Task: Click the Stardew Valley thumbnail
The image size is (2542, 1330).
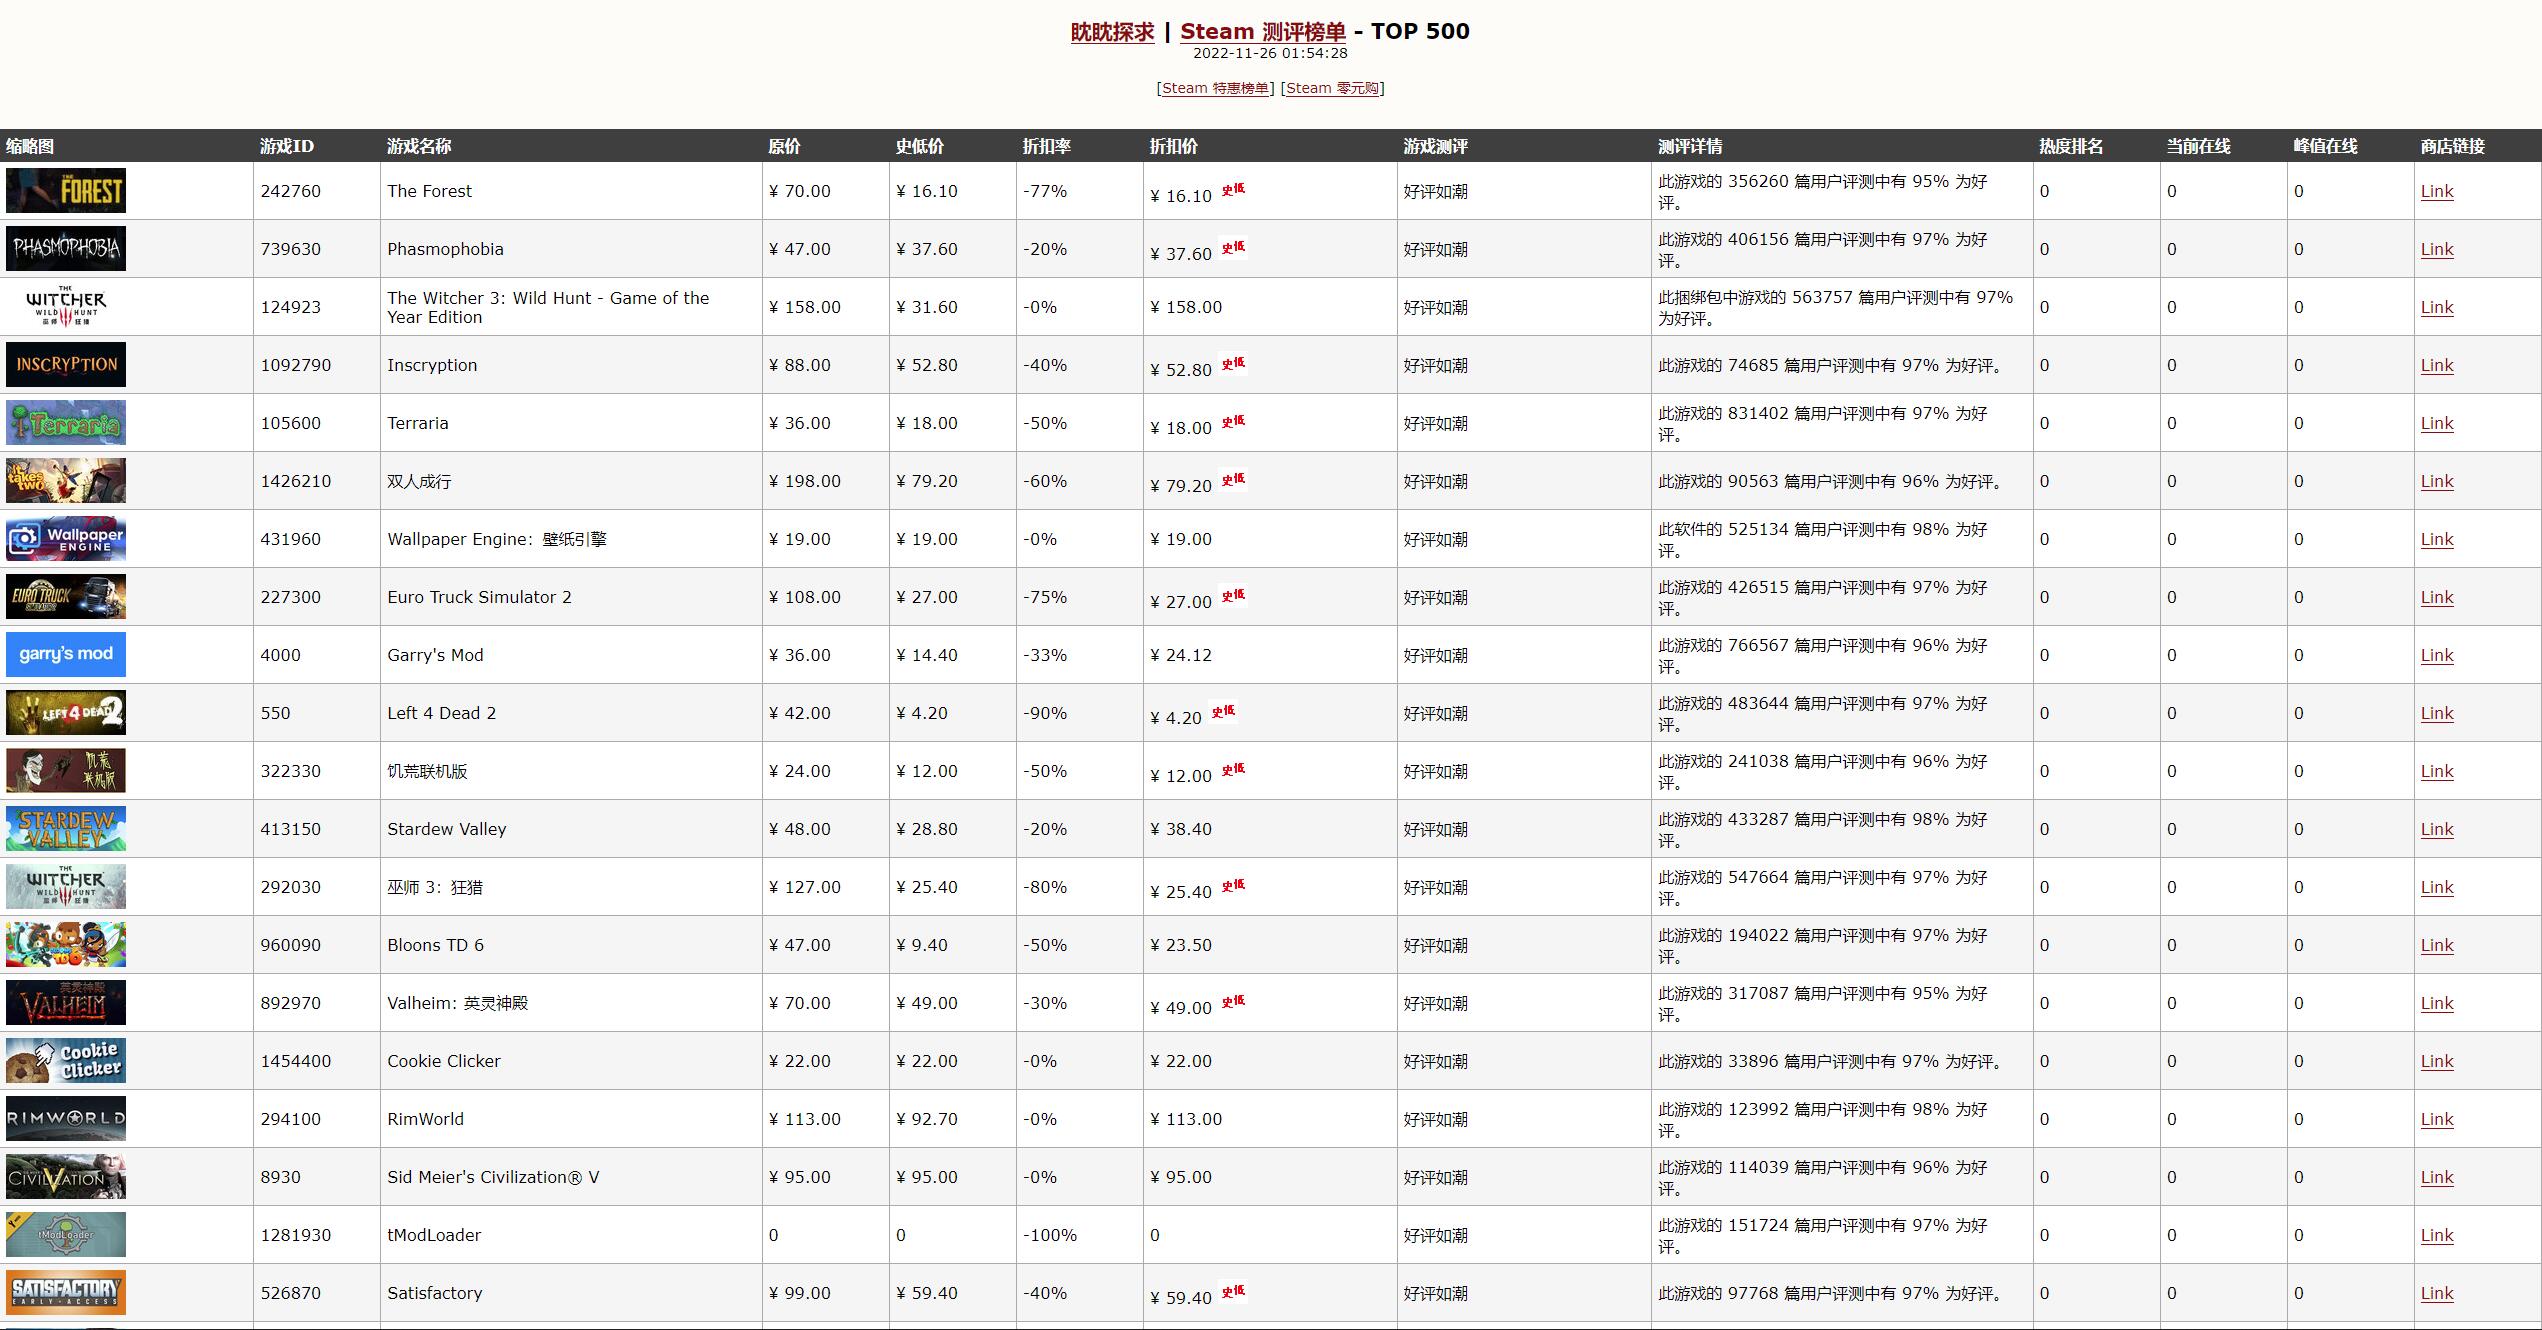Action: 66,829
